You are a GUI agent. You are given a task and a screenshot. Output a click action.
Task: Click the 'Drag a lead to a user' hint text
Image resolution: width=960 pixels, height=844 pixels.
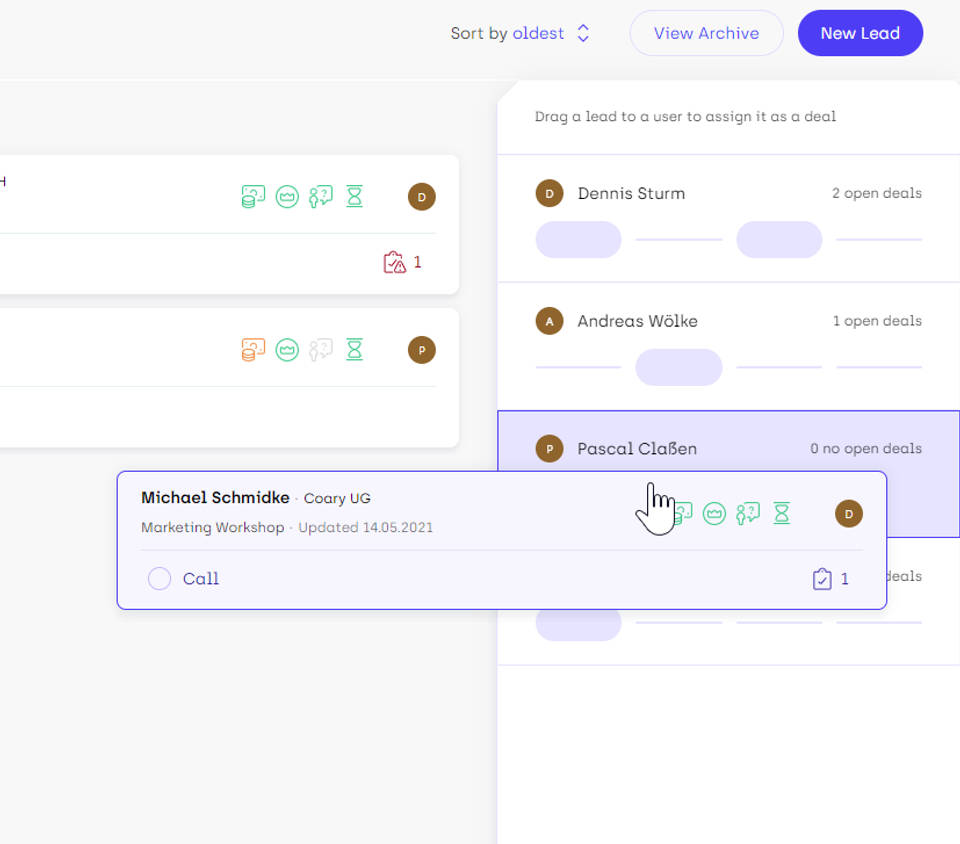click(x=685, y=116)
